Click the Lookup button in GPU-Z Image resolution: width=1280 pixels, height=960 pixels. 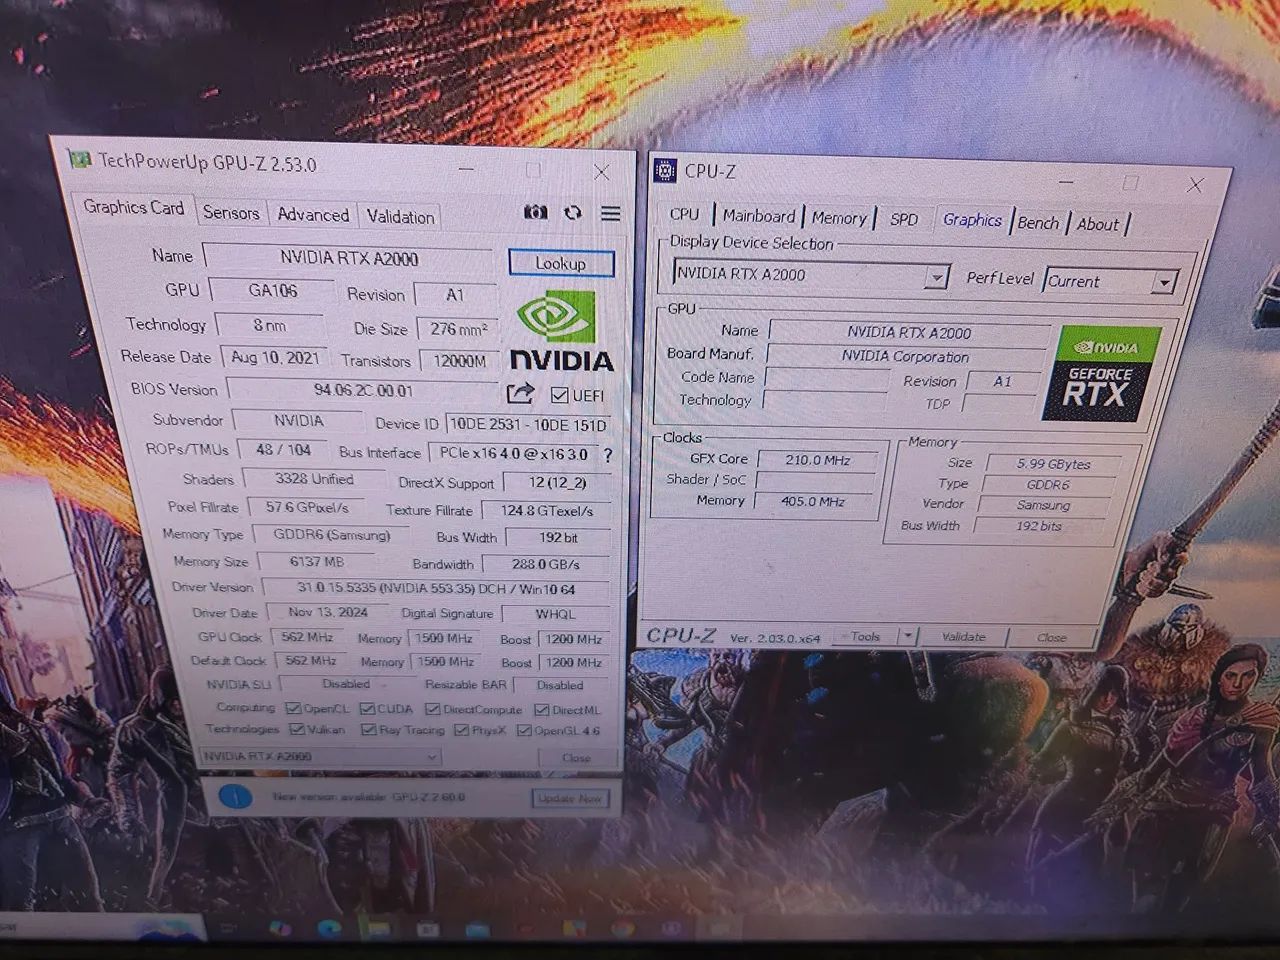(561, 263)
